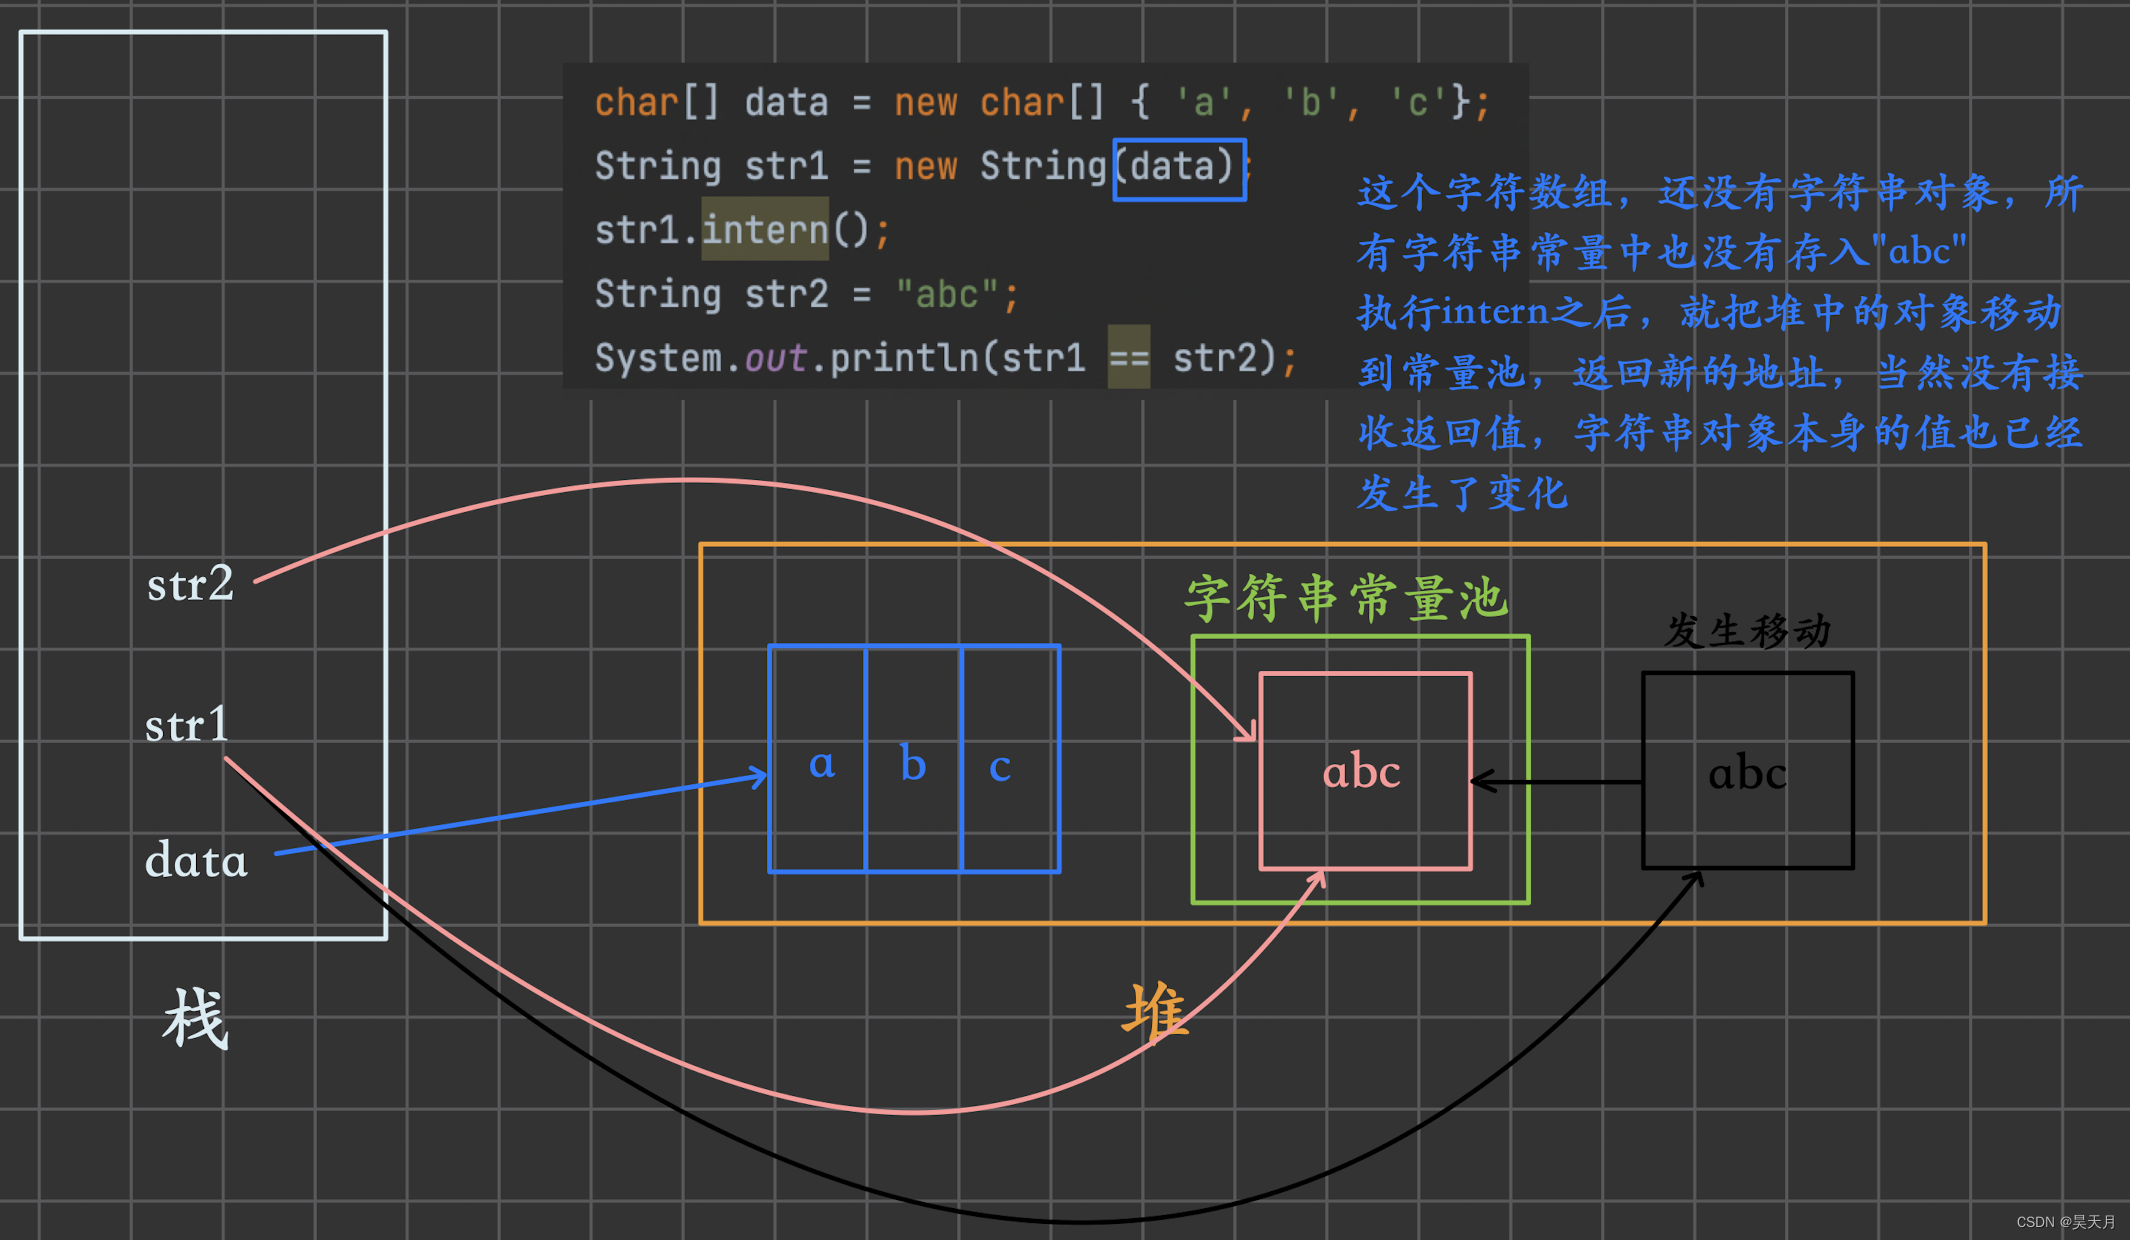Select cell 'c' of the blue char array
Screen dimensions: 2130x1240
point(1010,759)
